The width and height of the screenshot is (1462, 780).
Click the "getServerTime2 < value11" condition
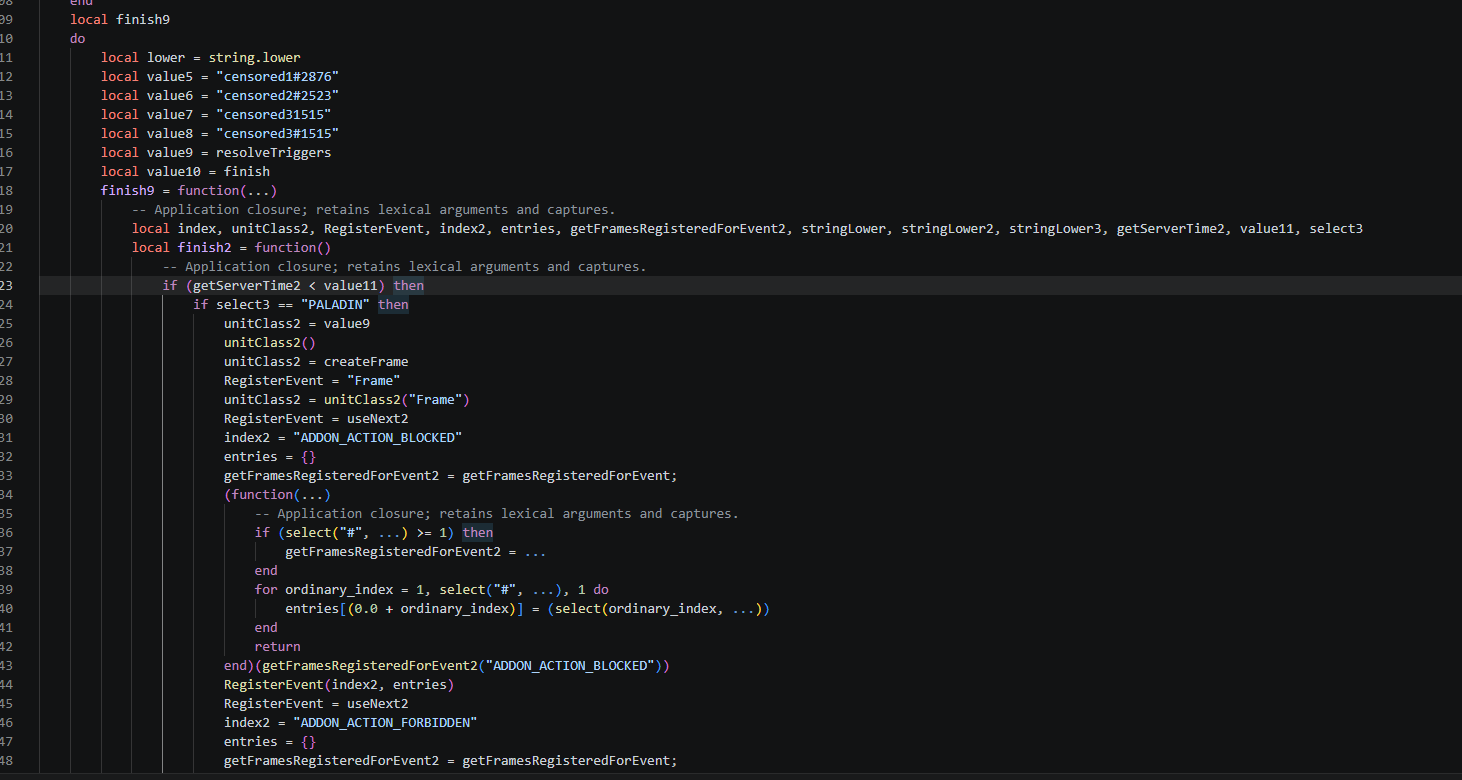(x=285, y=285)
